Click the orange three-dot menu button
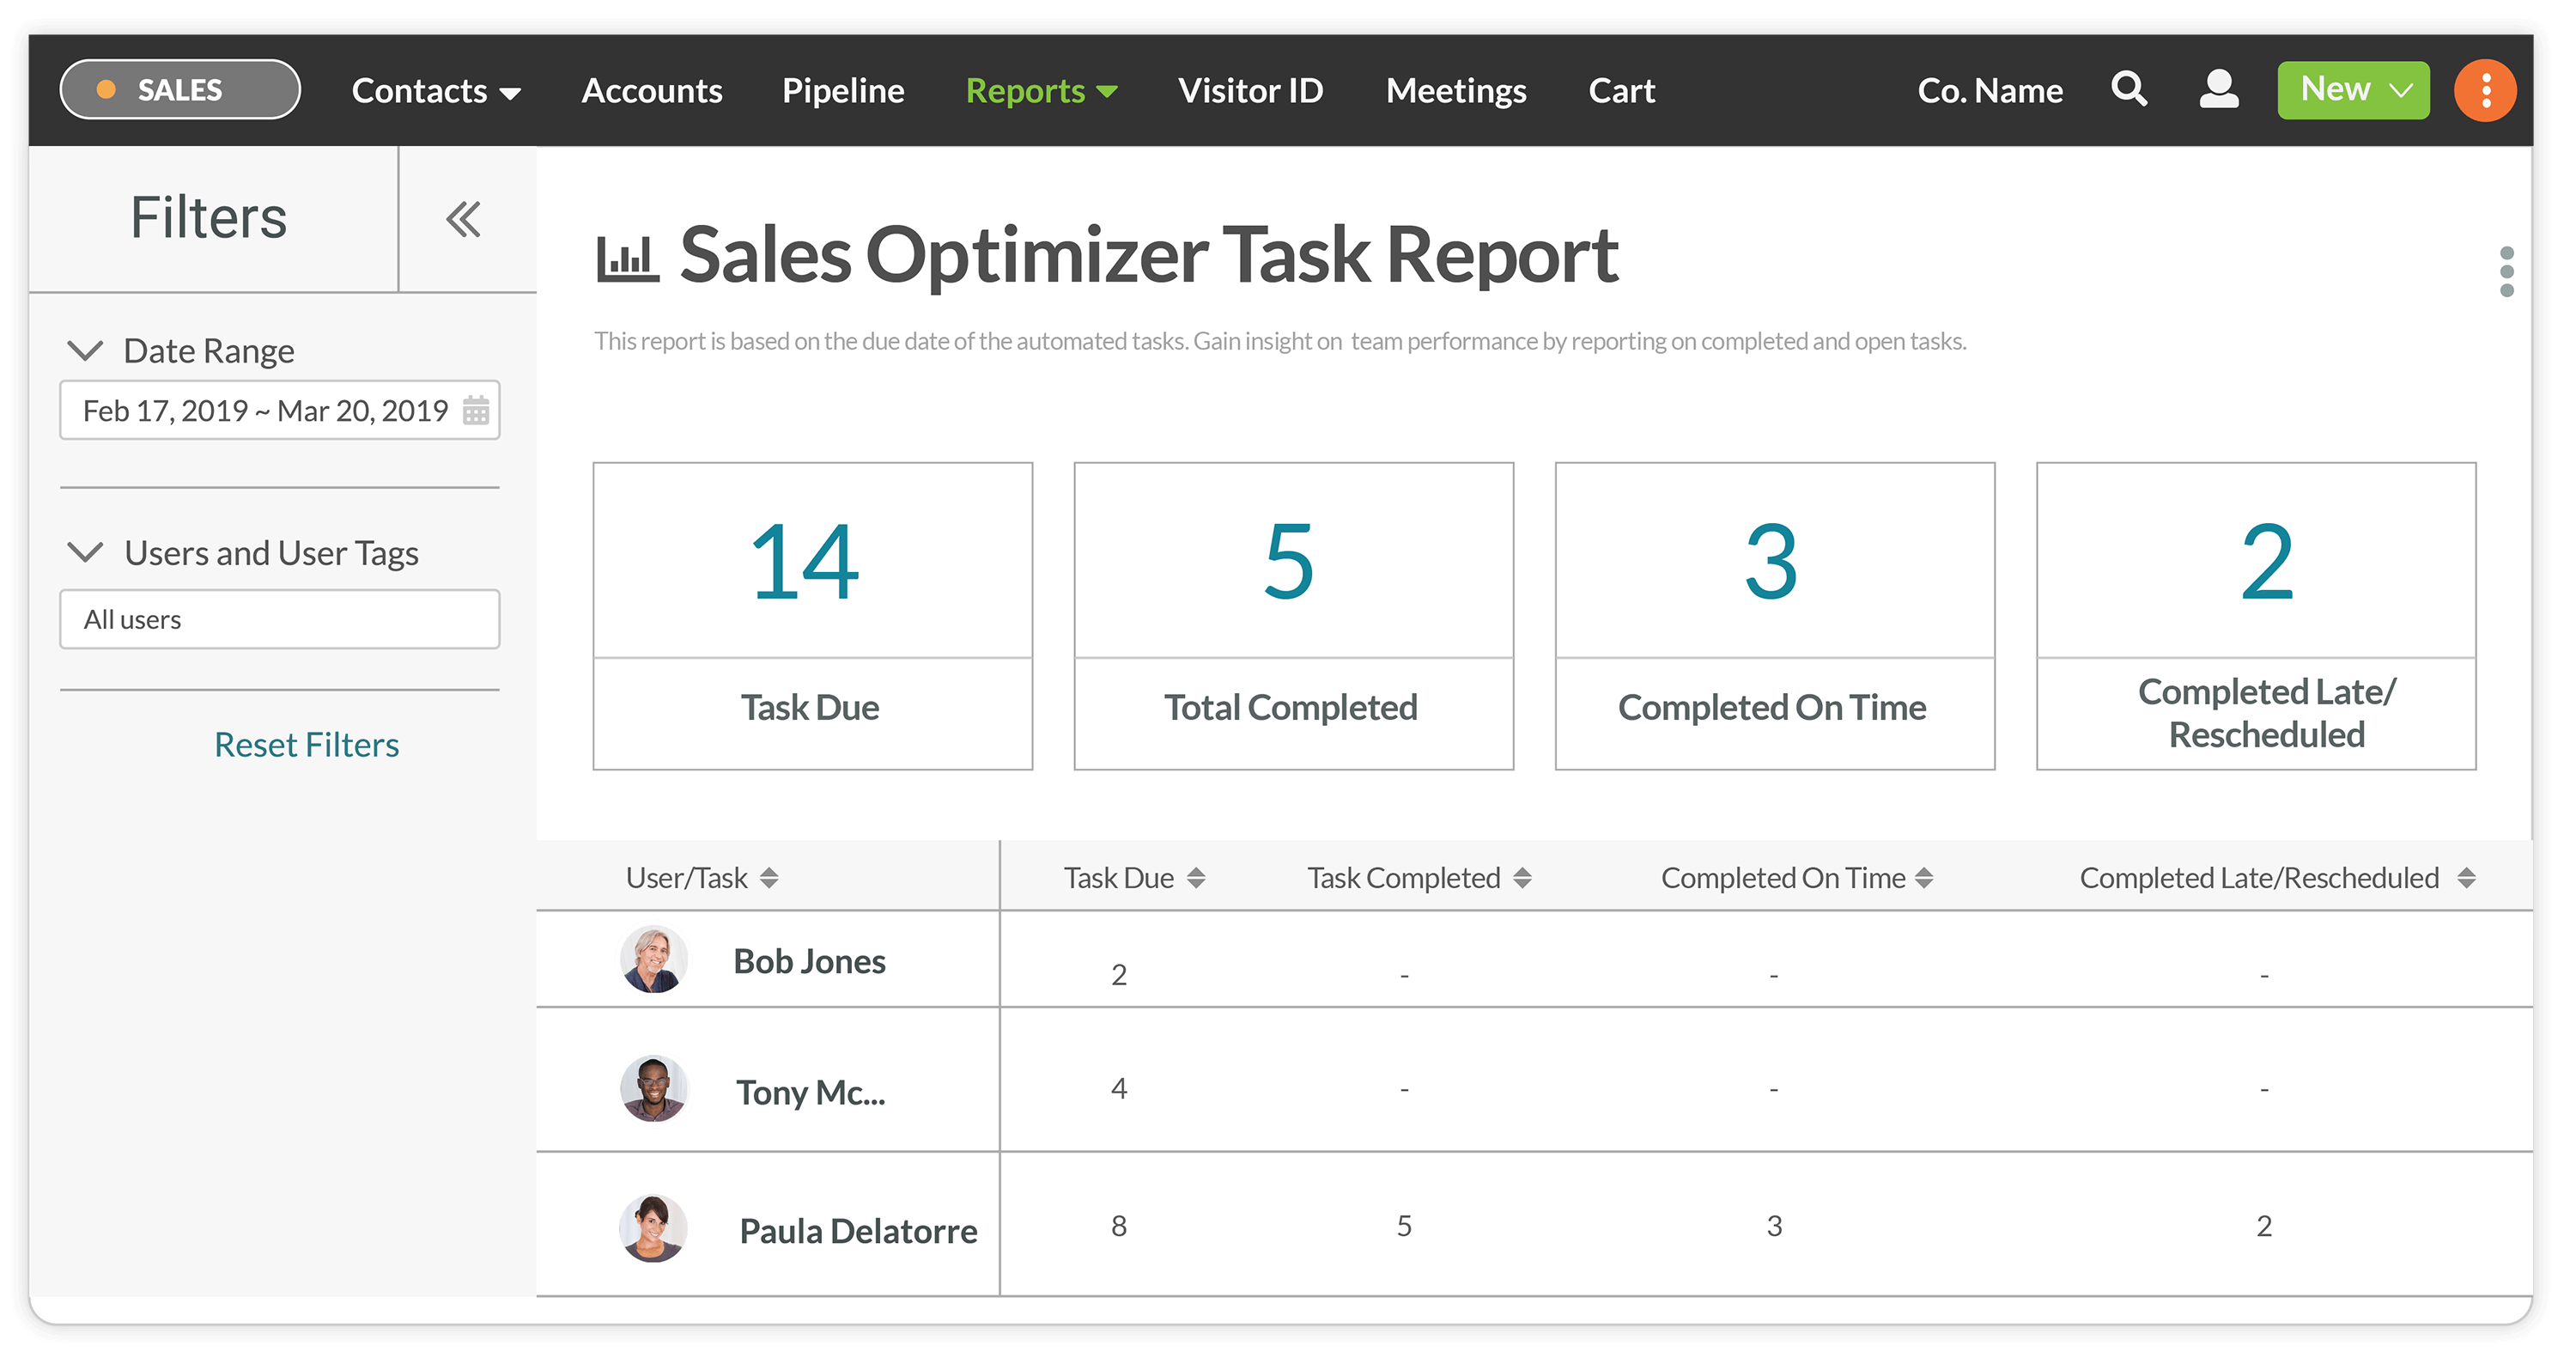Viewport: 2576px width, 1364px height. point(2485,90)
